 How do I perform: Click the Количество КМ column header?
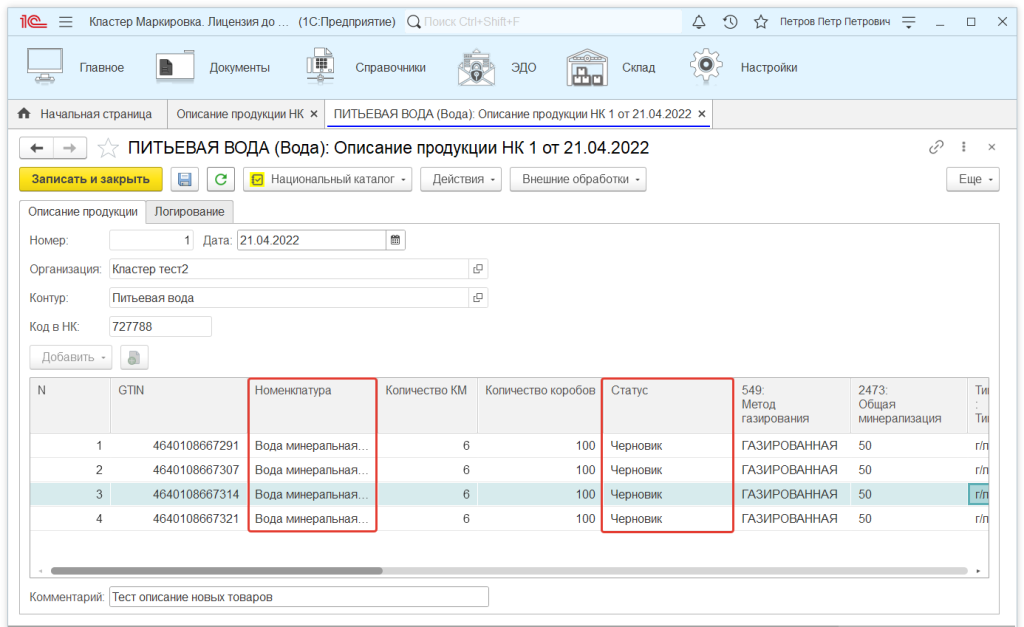pyautogui.click(x=427, y=405)
